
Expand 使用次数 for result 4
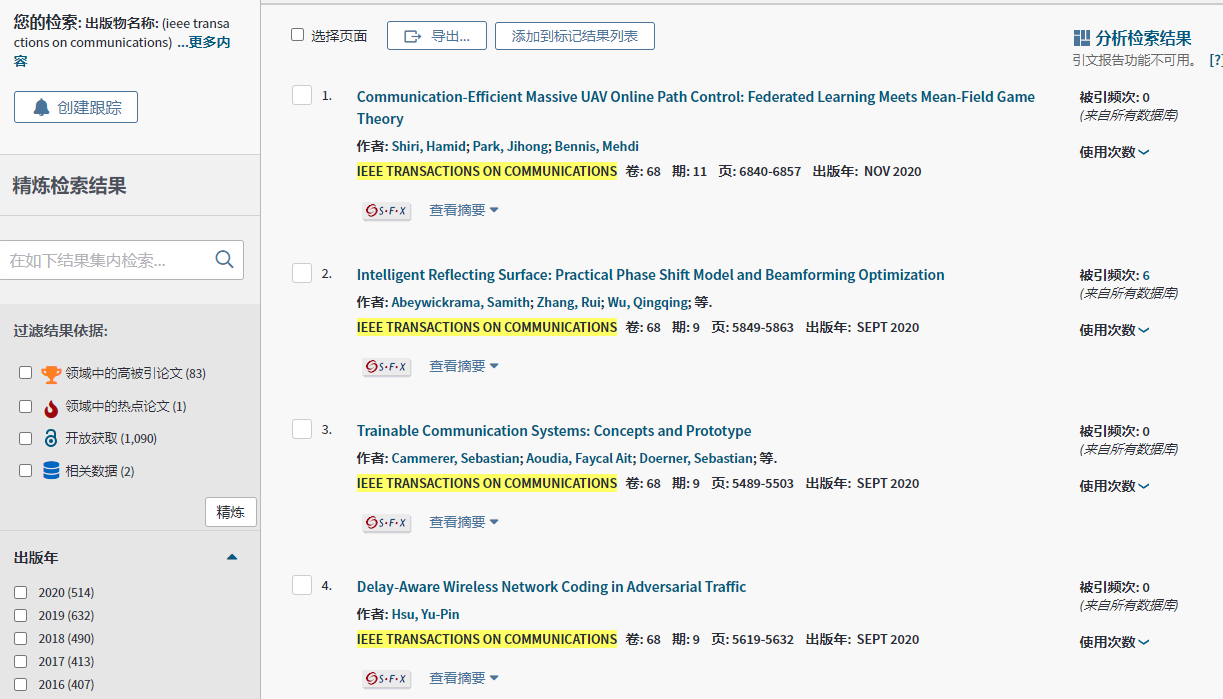(x=1114, y=642)
